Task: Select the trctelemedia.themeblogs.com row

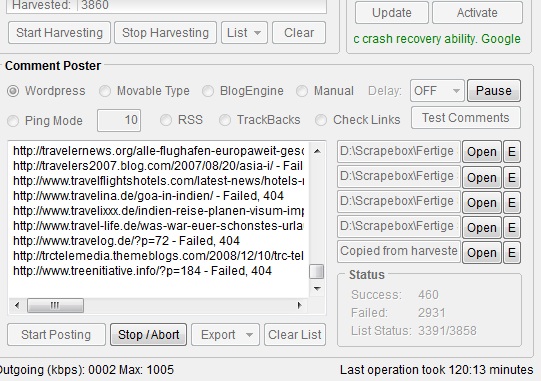Action: (159, 256)
